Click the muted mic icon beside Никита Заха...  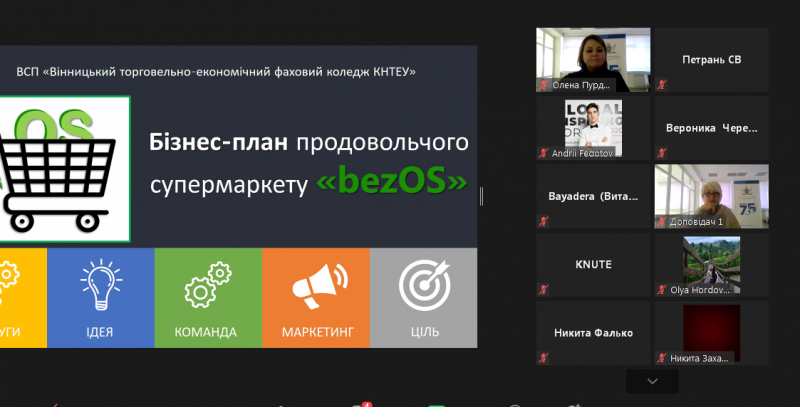tap(662, 358)
